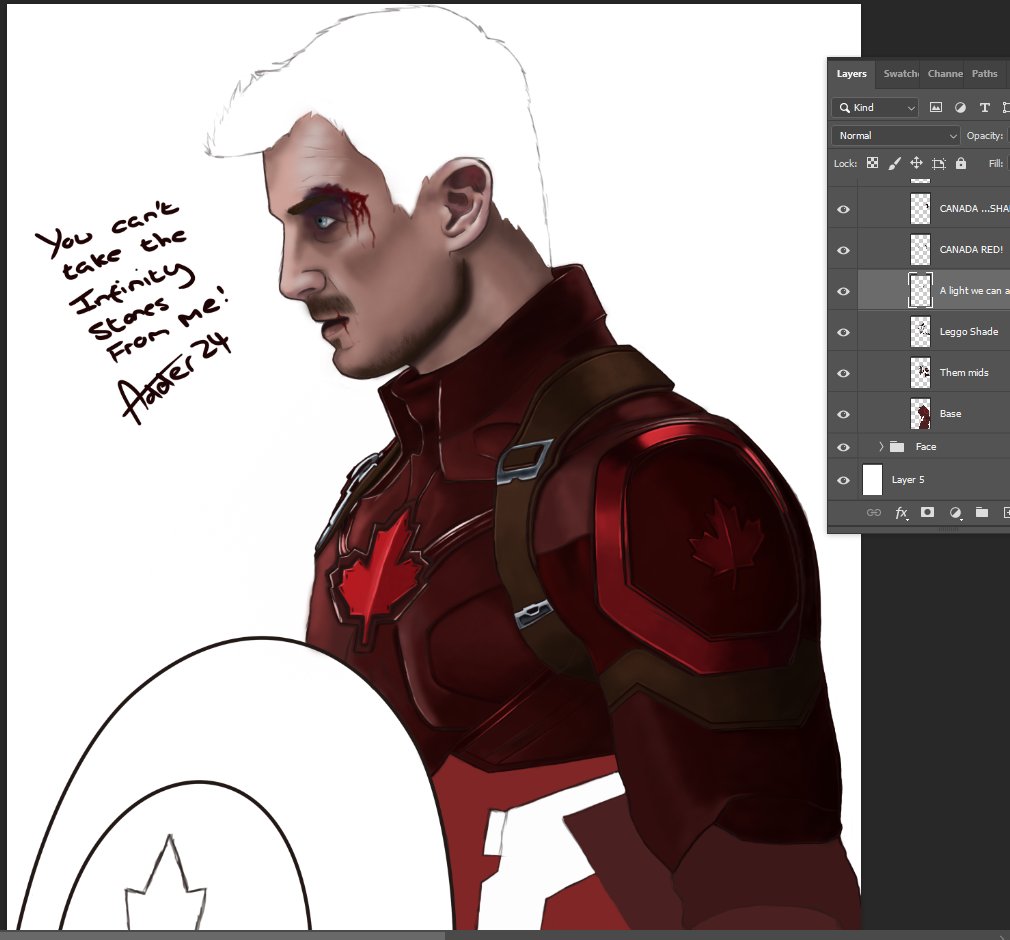1010x940 pixels.
Task: Open the Kind layer filter dropdown
Action: 875,108
